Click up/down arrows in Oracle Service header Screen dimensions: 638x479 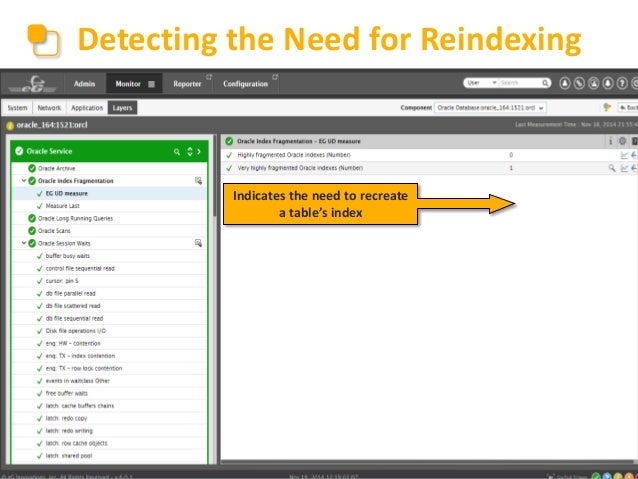click(190, 151)
